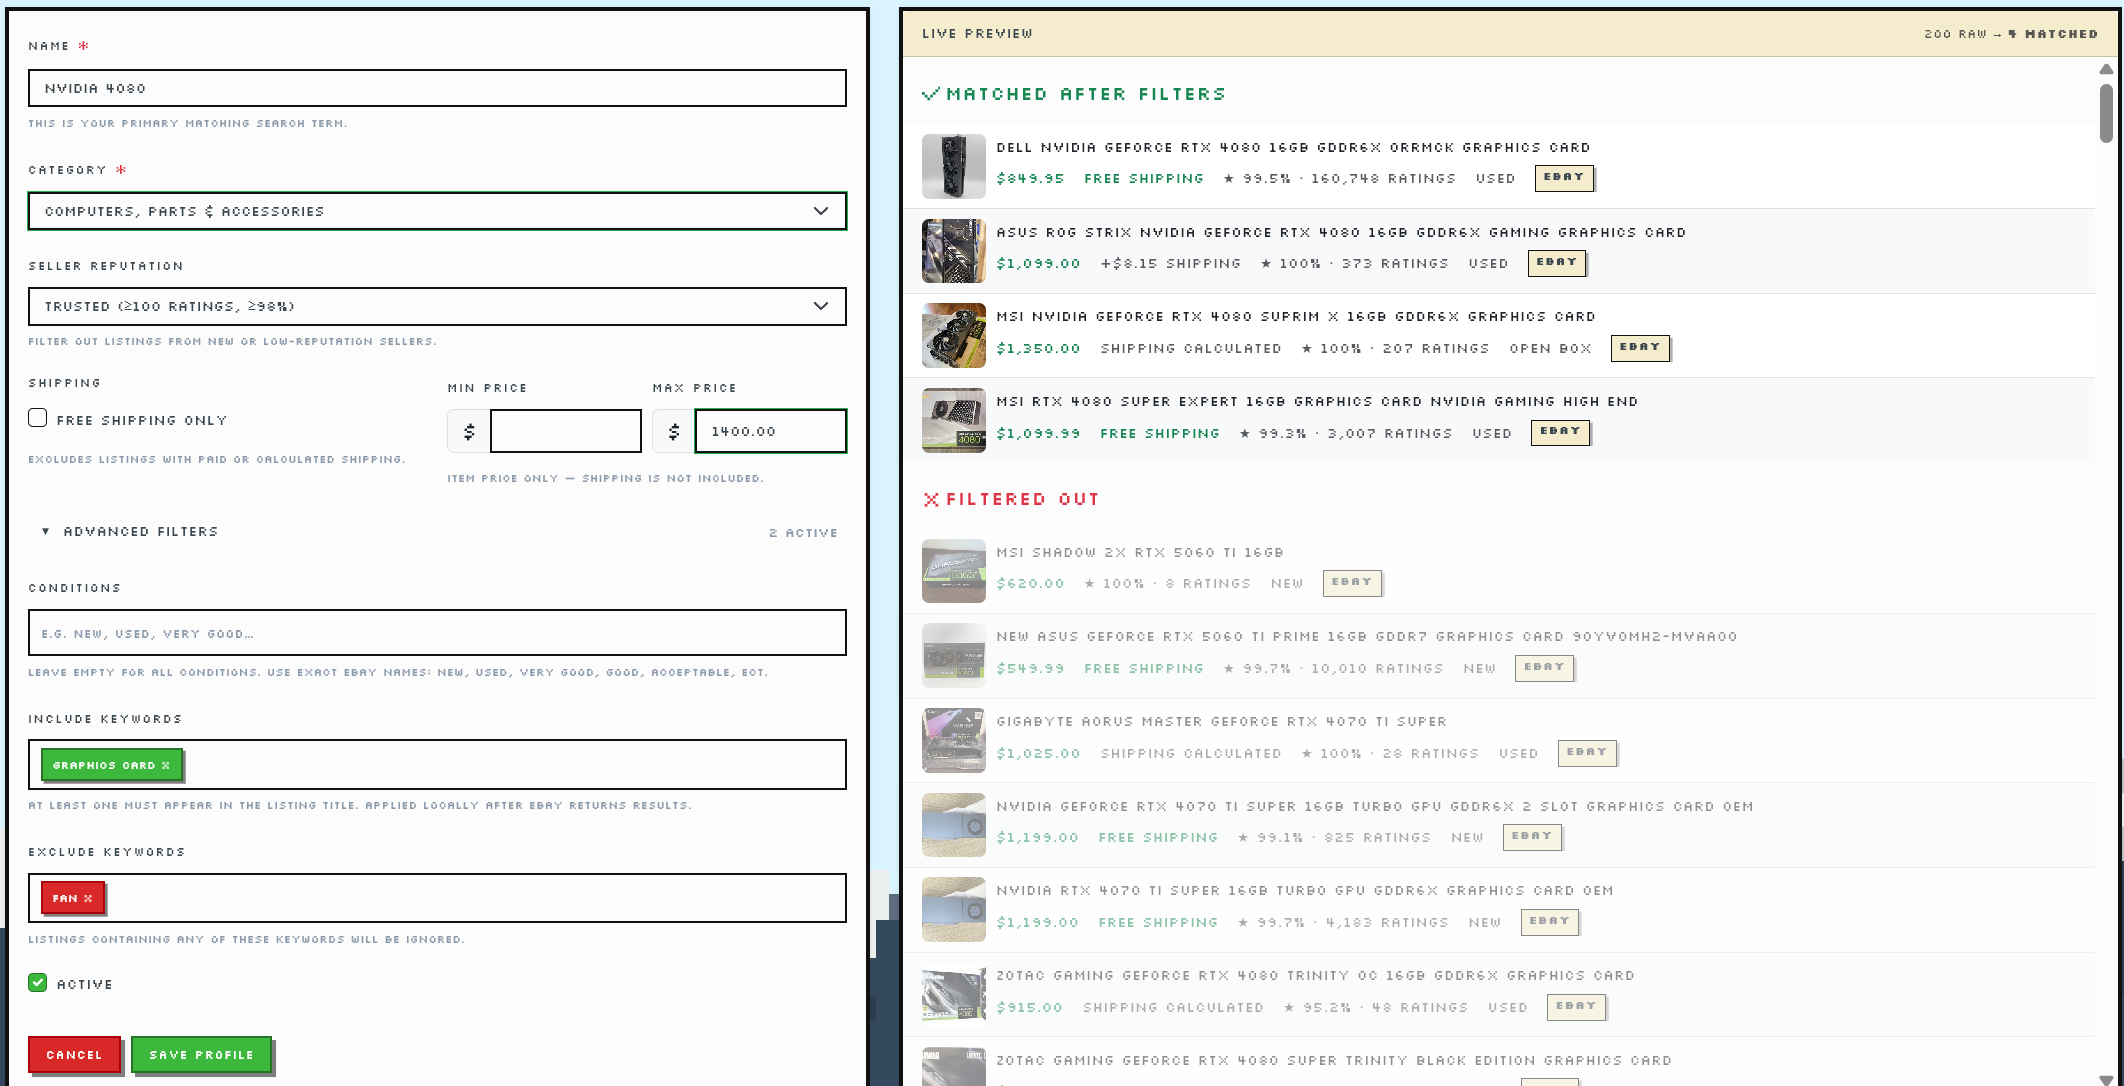Focus the Max Price field showing 1400.00
The image size is (2124, 1086).
click(770, 431)
